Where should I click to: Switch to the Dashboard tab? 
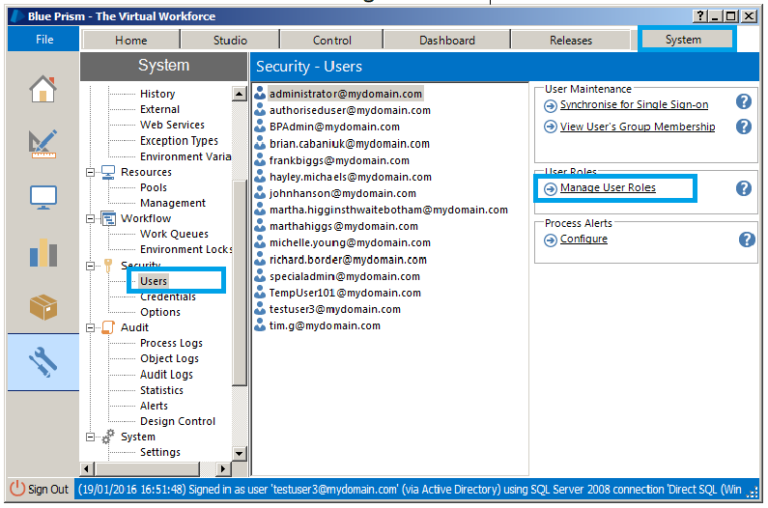click(x=447, y=40)
